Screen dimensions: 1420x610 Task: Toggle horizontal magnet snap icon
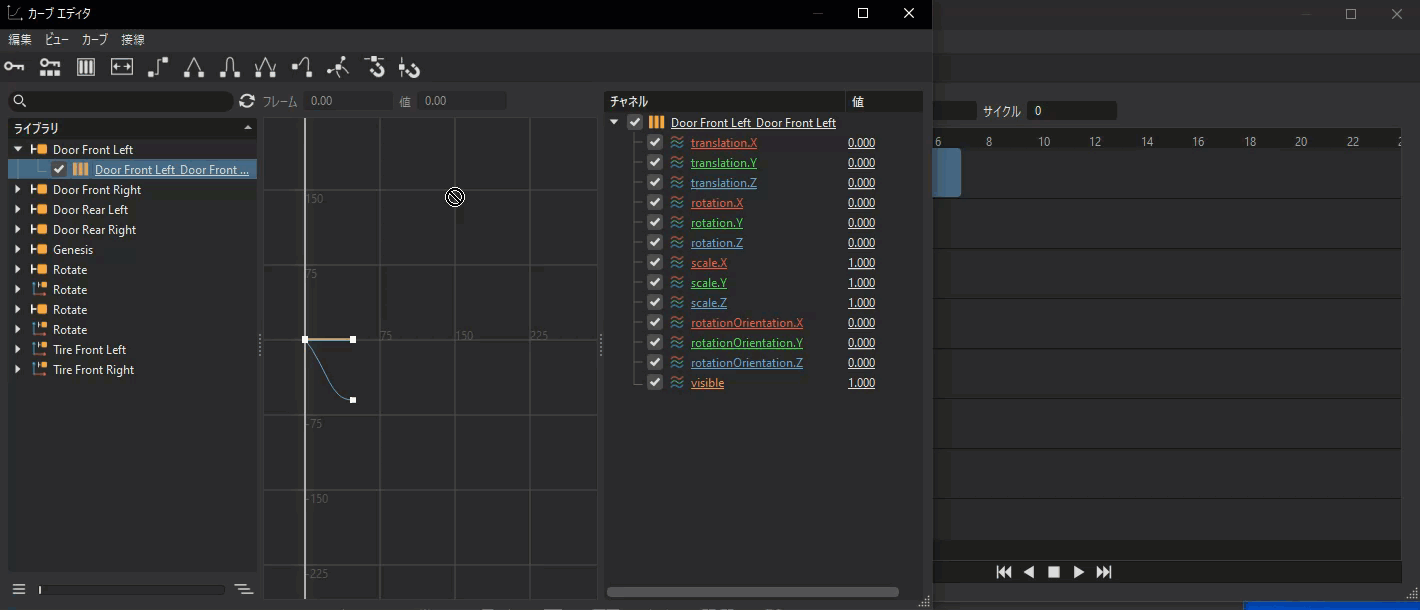[x=375, y=67]
